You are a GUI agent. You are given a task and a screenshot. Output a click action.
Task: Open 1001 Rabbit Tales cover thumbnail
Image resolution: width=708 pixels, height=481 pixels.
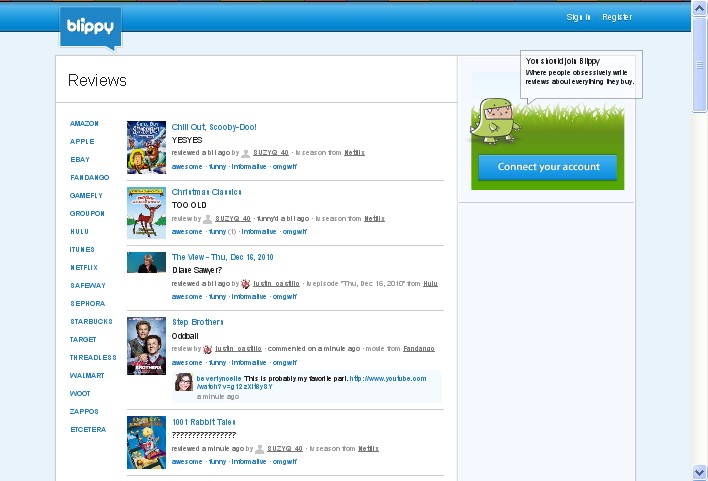pyautogui.click(x=146, y=443)
